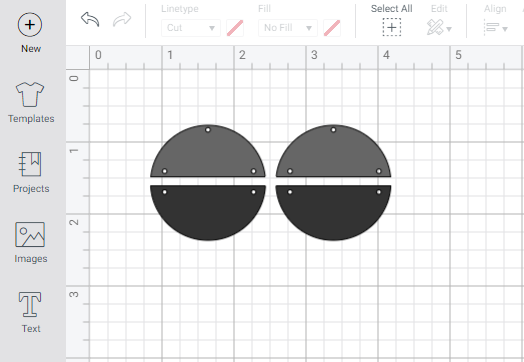Click the Images label
This screenshot has height=362, width=524.
pos(31,258)
